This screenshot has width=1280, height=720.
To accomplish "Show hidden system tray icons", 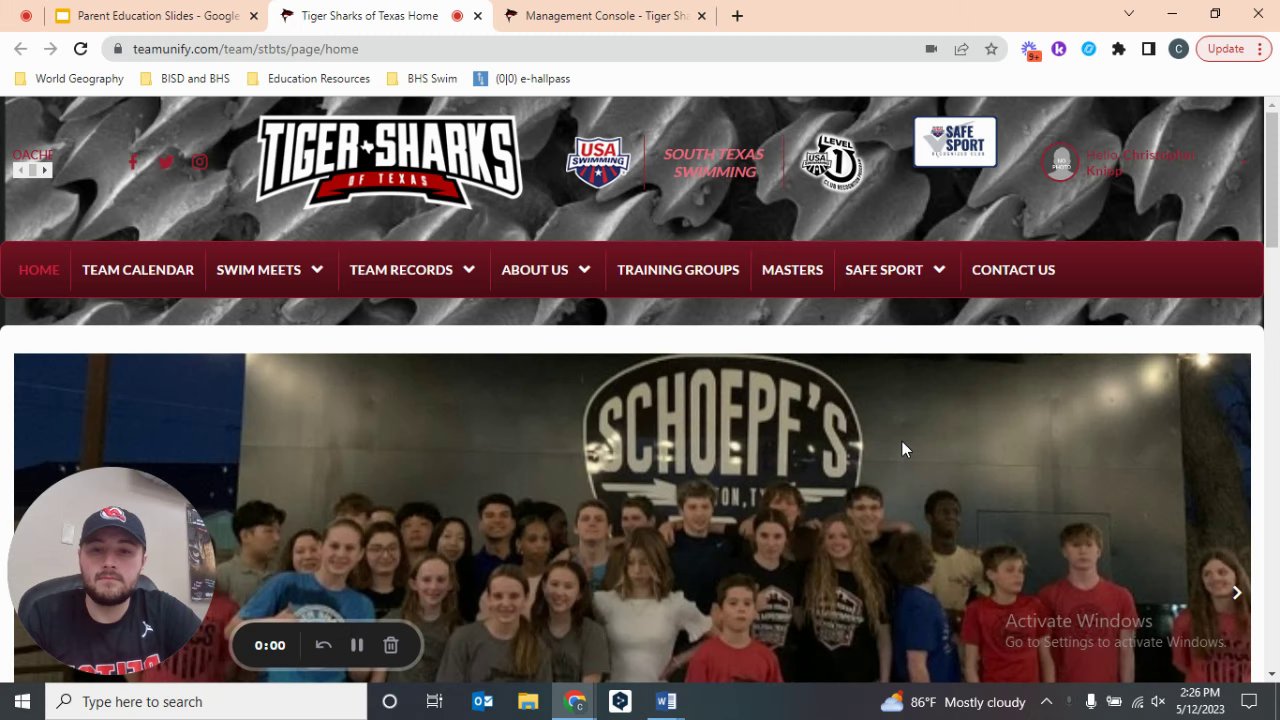I will [1046, 702].
